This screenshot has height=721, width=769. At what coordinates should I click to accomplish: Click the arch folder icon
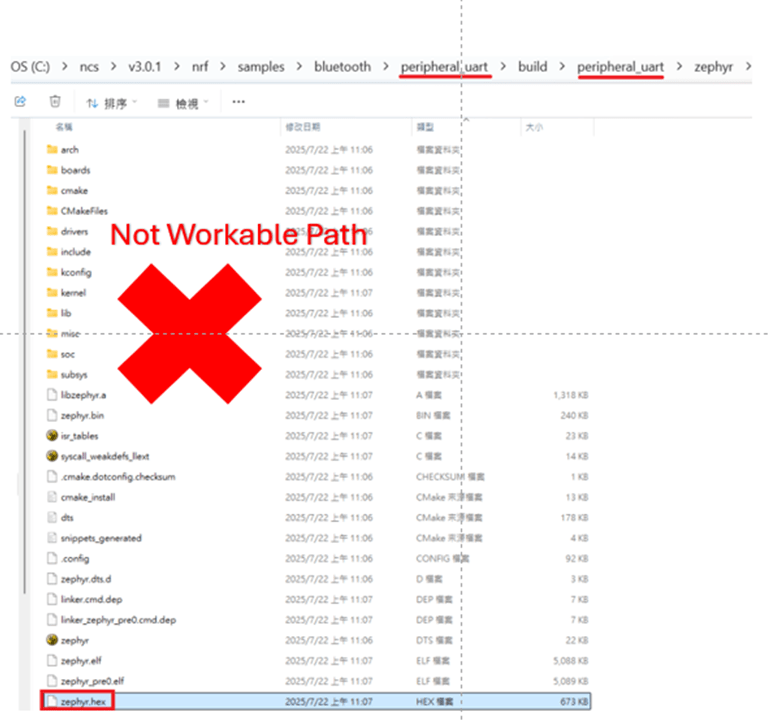(x=52, y=150)
